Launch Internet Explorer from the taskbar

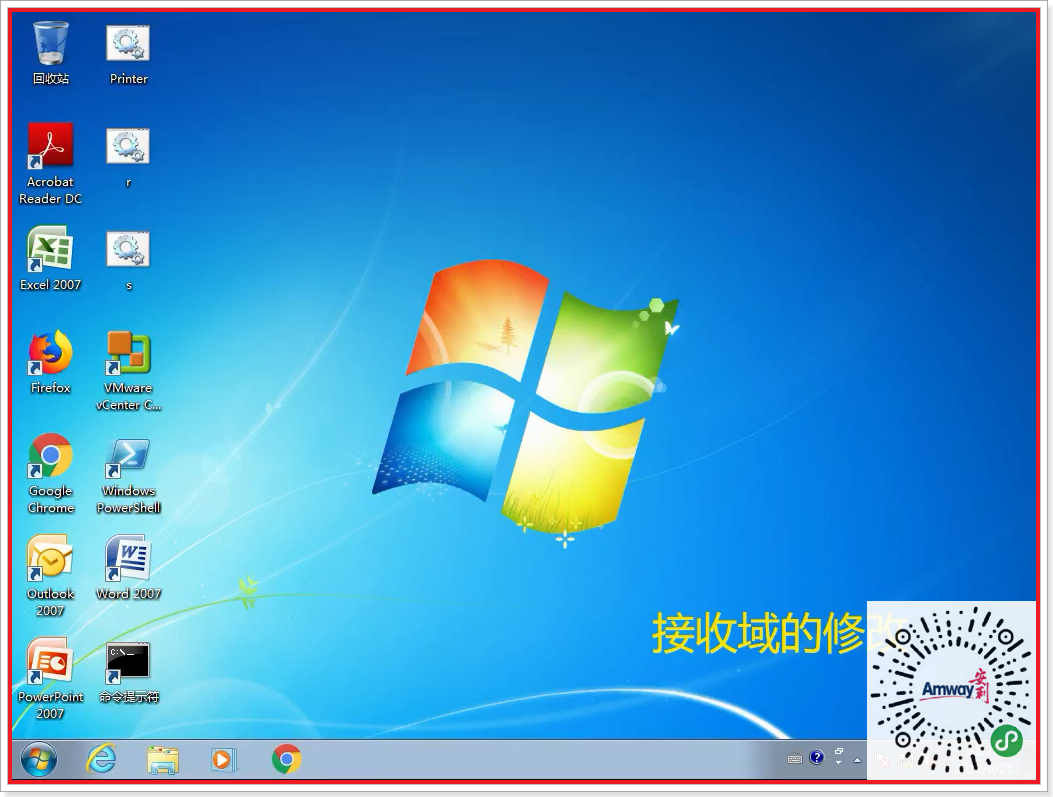point(101,759)
